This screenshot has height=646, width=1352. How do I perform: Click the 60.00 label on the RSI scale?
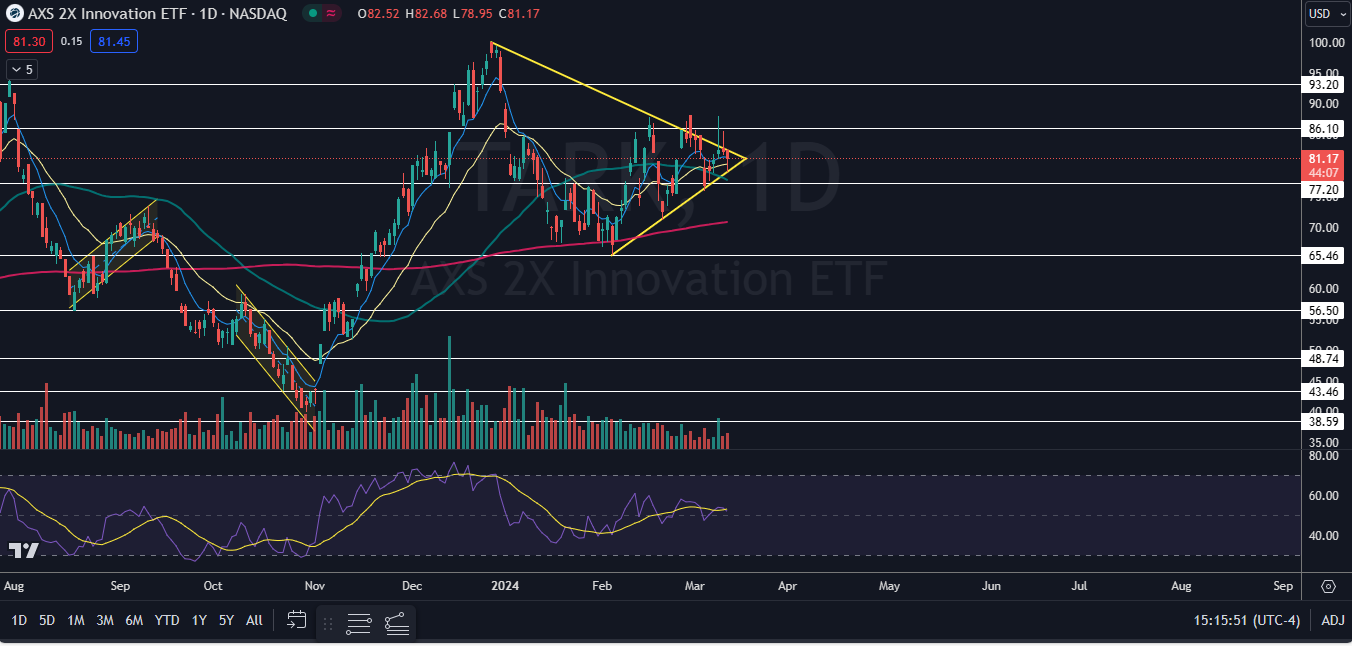pos(1323,496)
